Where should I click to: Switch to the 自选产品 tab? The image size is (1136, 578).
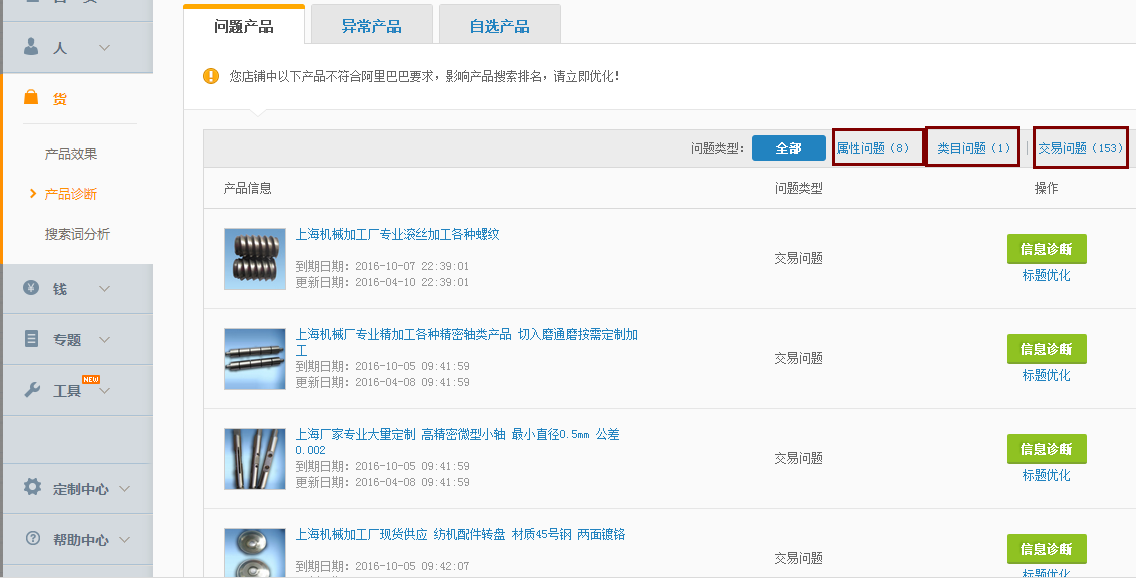click(x=499, y=26)
